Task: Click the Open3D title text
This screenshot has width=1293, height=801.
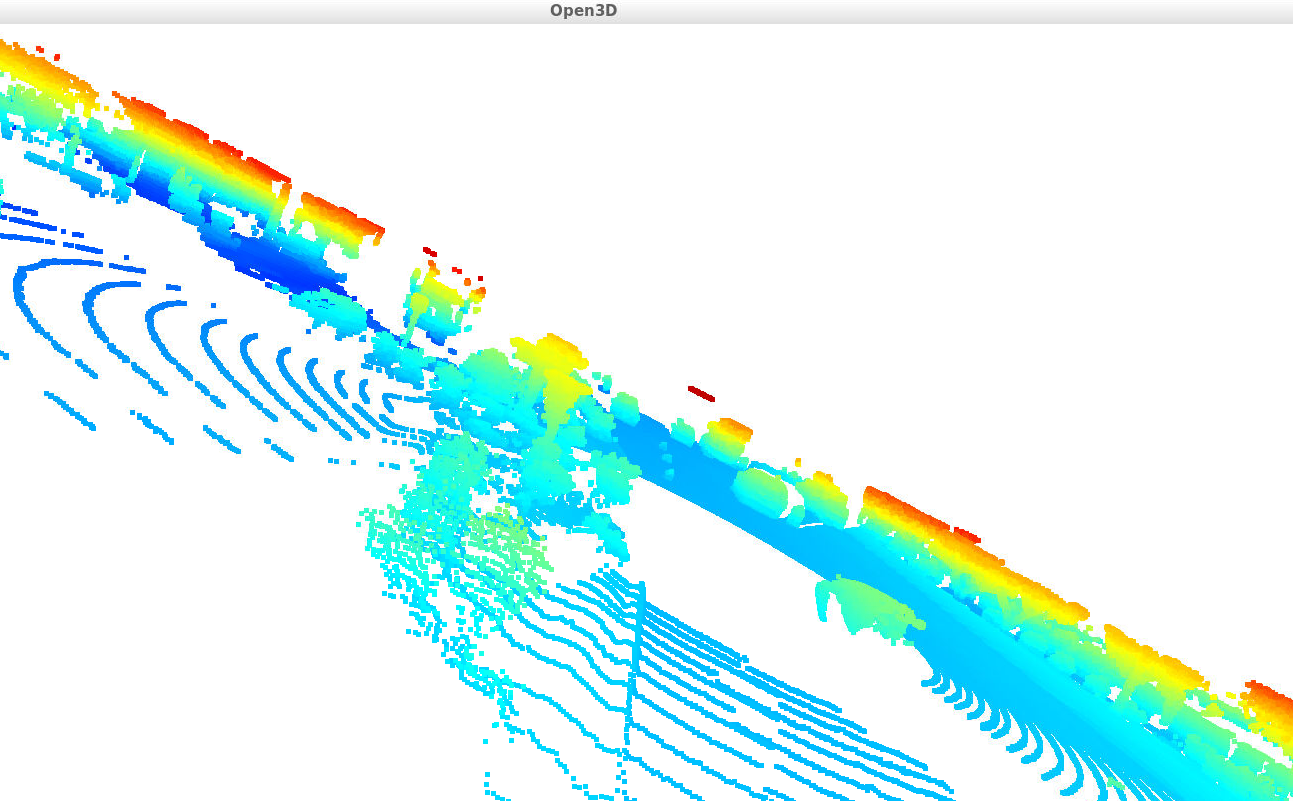Action: 585,11
